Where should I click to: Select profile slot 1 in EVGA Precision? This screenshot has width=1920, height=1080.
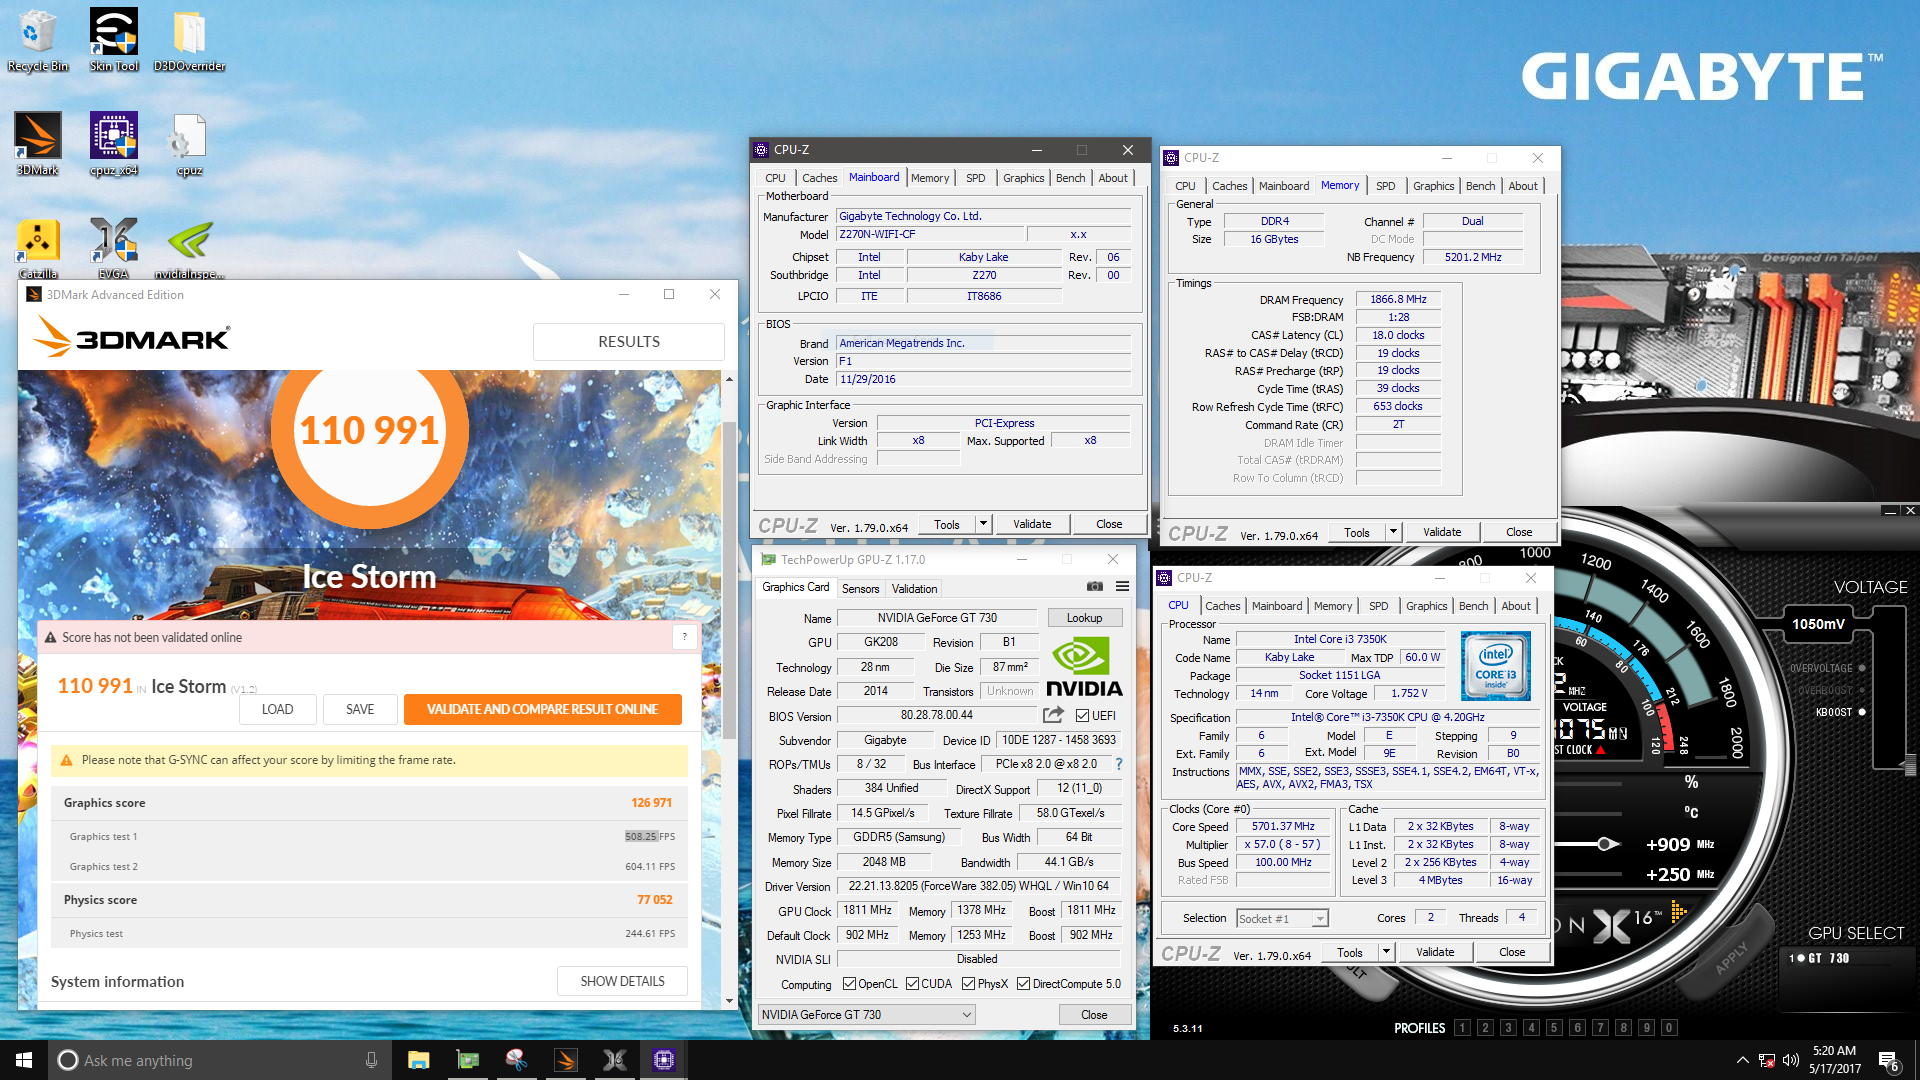1462,1027
